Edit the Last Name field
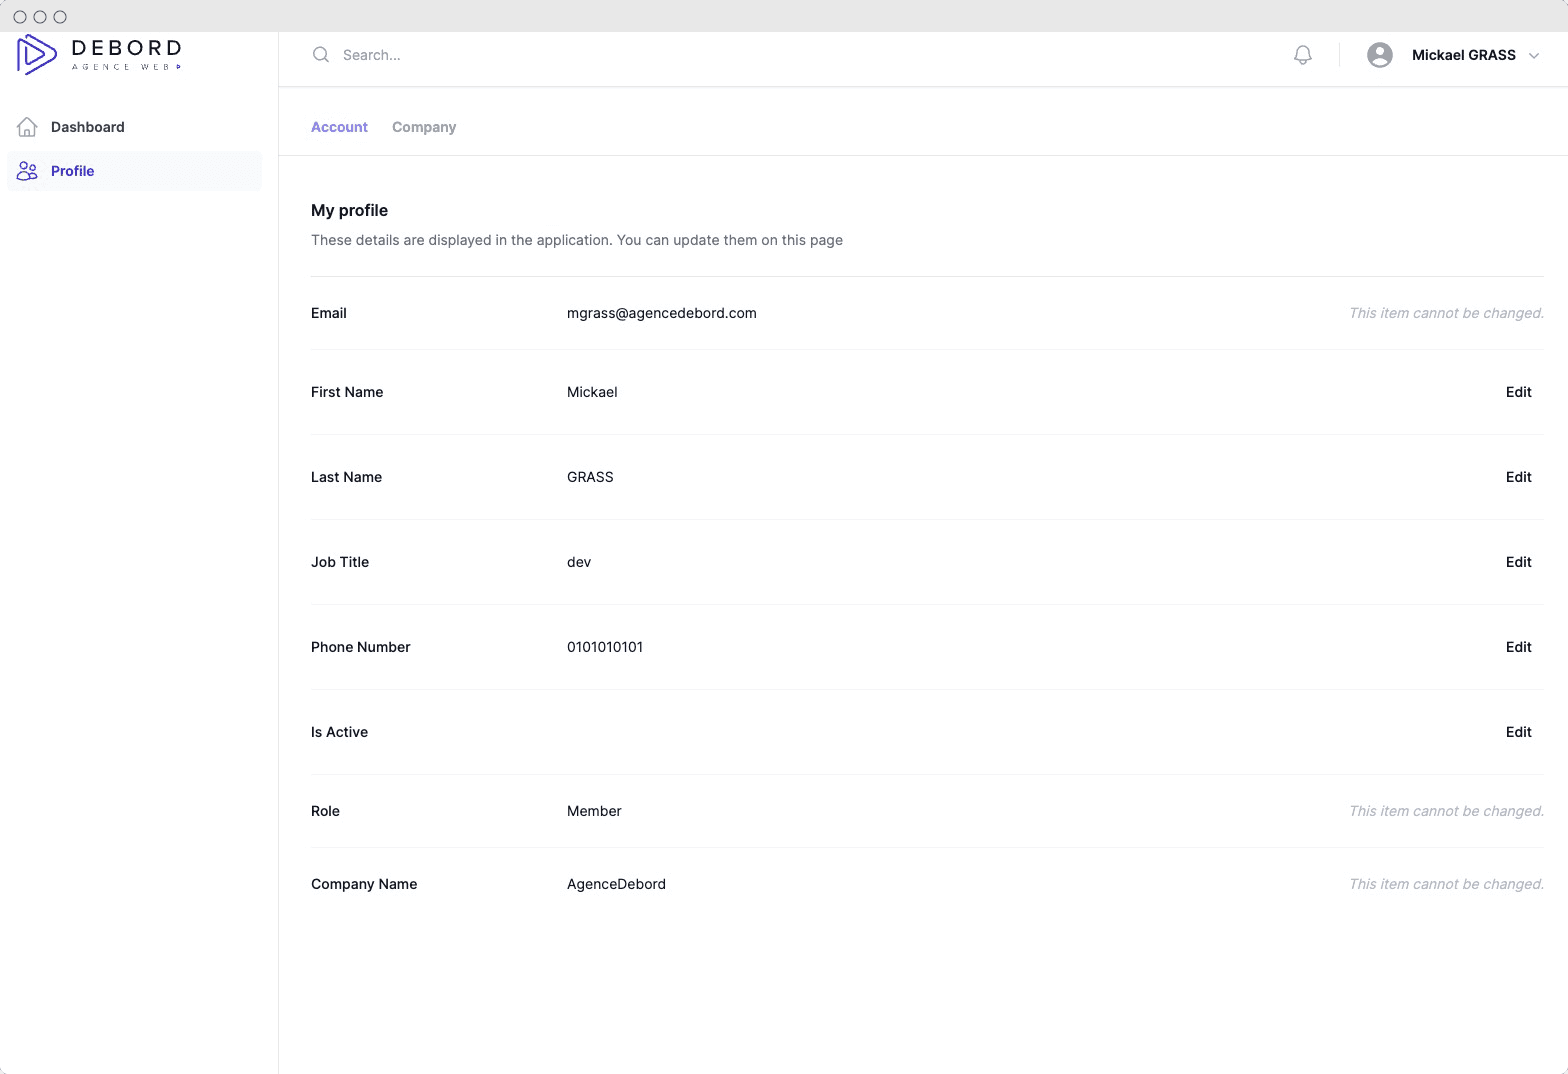Image resolution: width=1568 pixels, height=1074 pixels. [1518, 477]
